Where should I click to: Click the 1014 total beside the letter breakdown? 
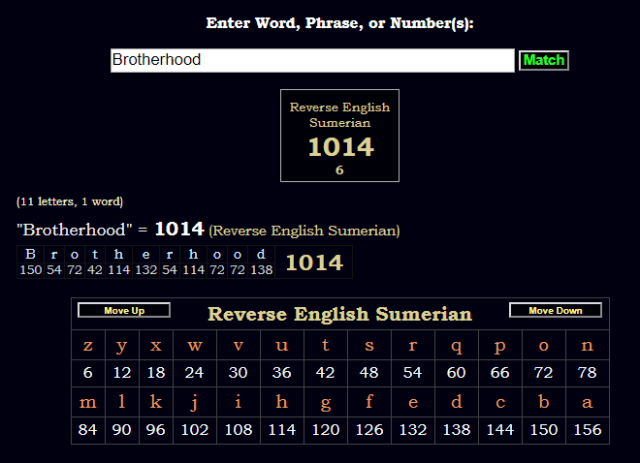(314, 263)
